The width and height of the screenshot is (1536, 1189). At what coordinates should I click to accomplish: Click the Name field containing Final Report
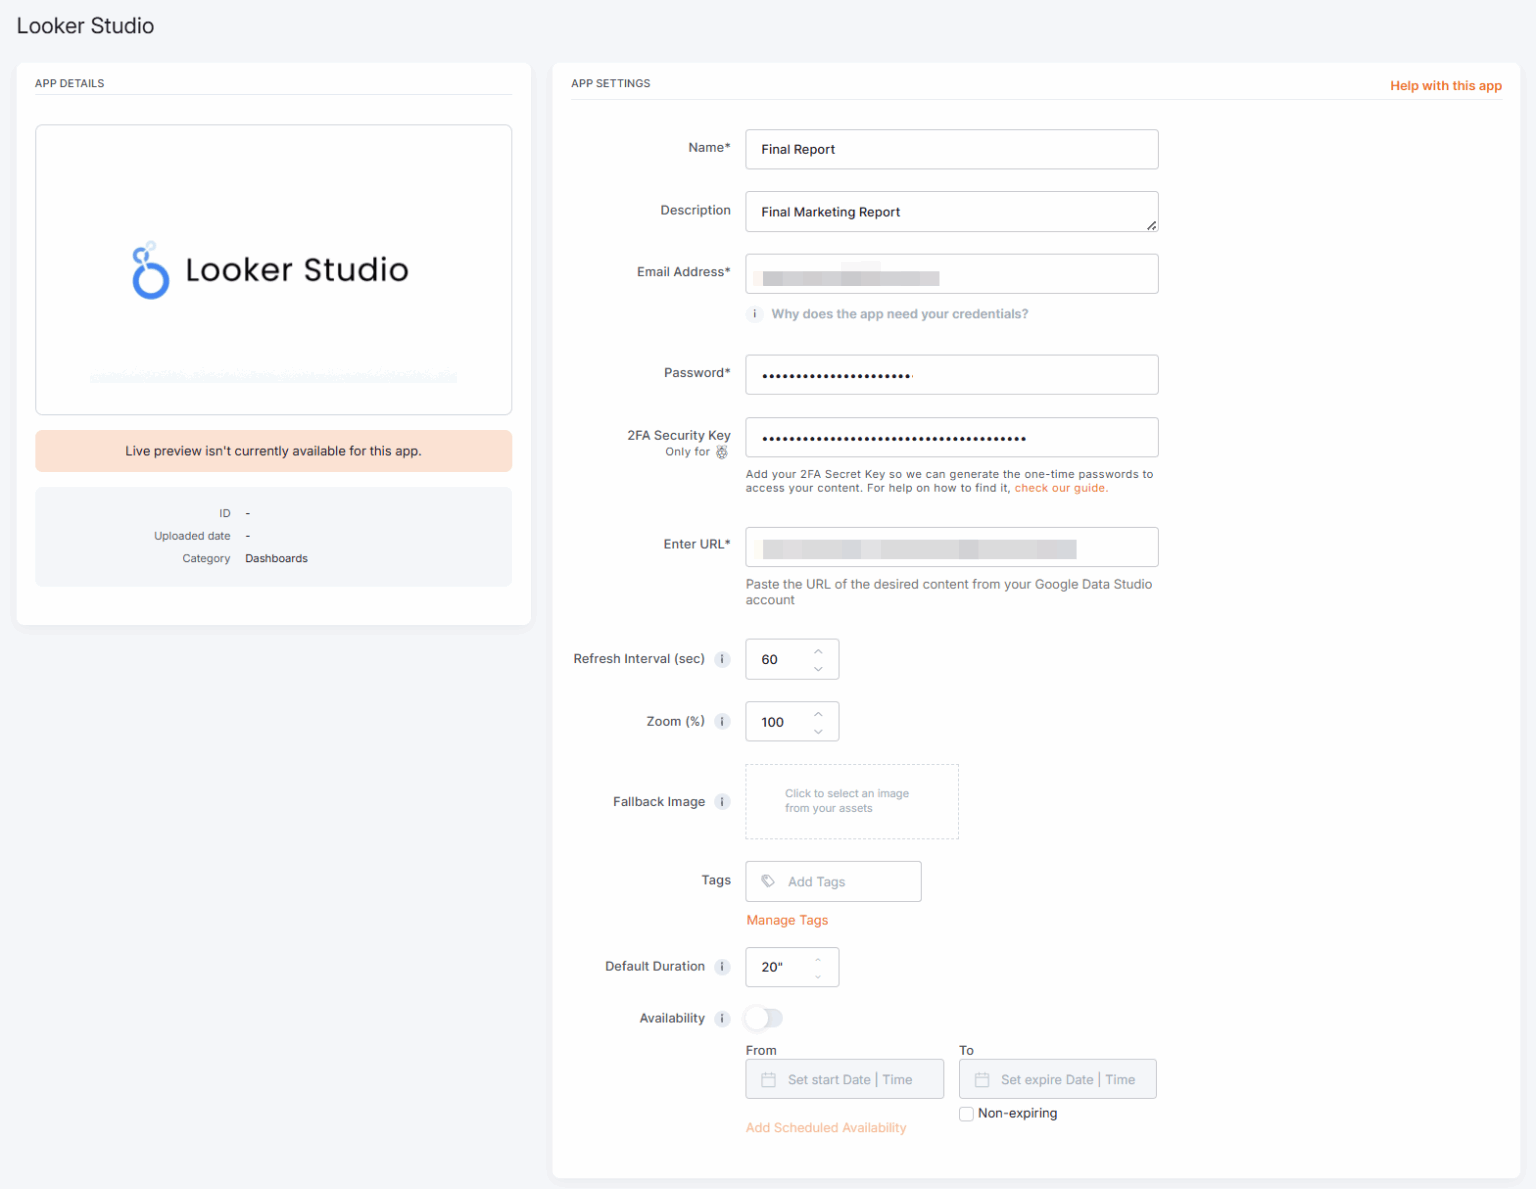pos(952,149)
